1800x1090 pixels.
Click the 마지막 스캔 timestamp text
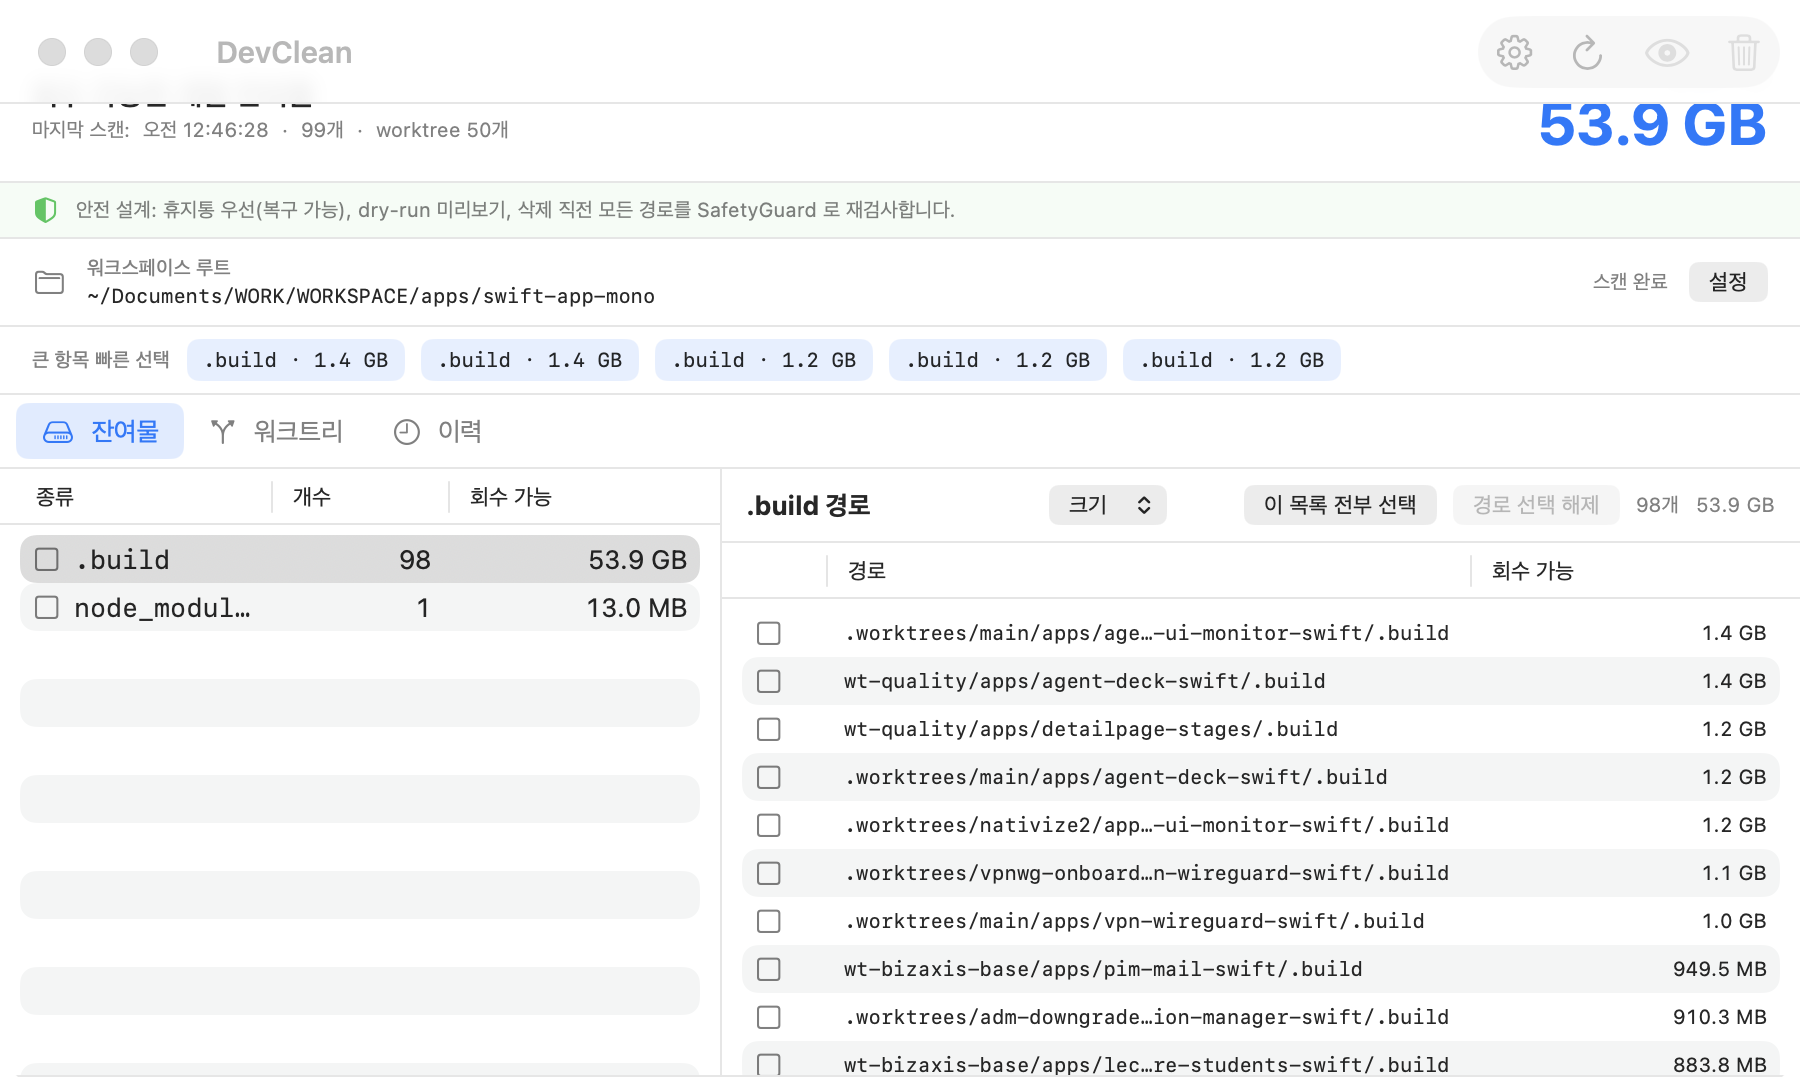[150, 130]
